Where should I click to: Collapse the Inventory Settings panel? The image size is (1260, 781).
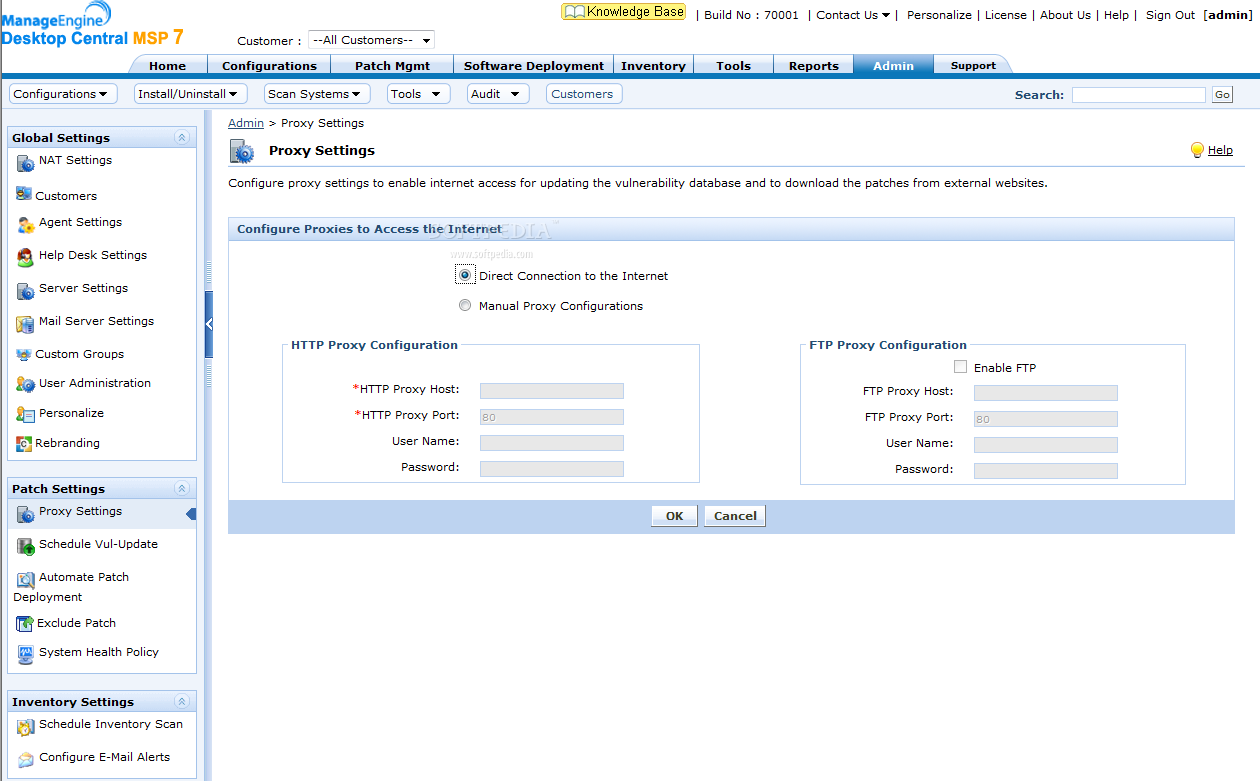181,702
